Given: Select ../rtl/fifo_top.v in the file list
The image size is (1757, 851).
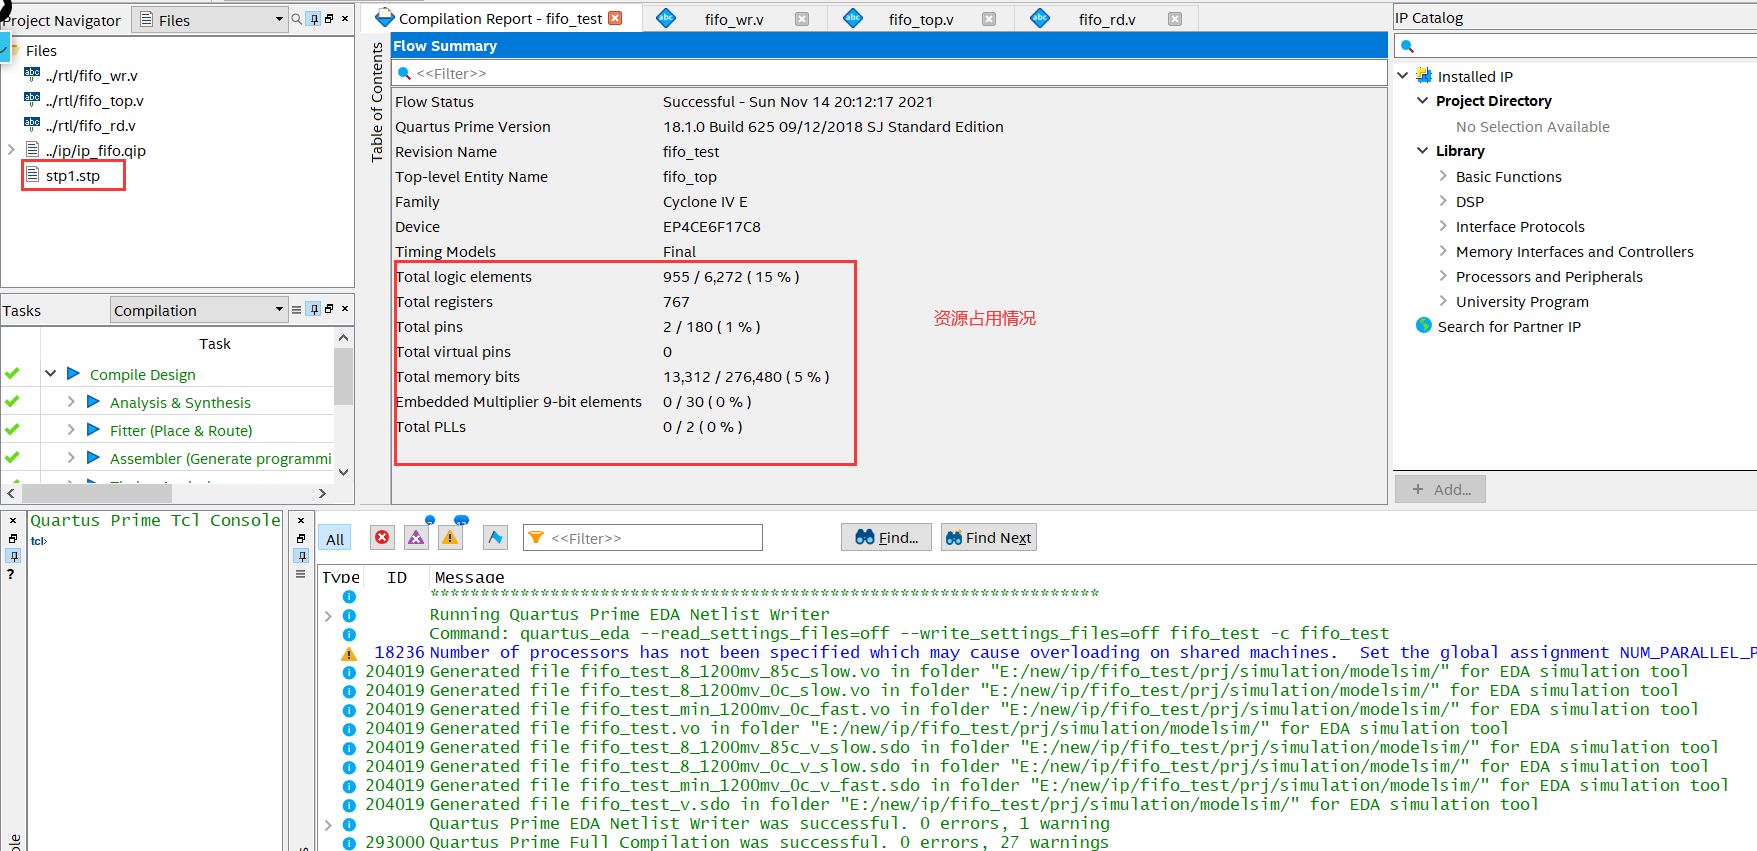Looking at the screenshot, I should 95,101.
